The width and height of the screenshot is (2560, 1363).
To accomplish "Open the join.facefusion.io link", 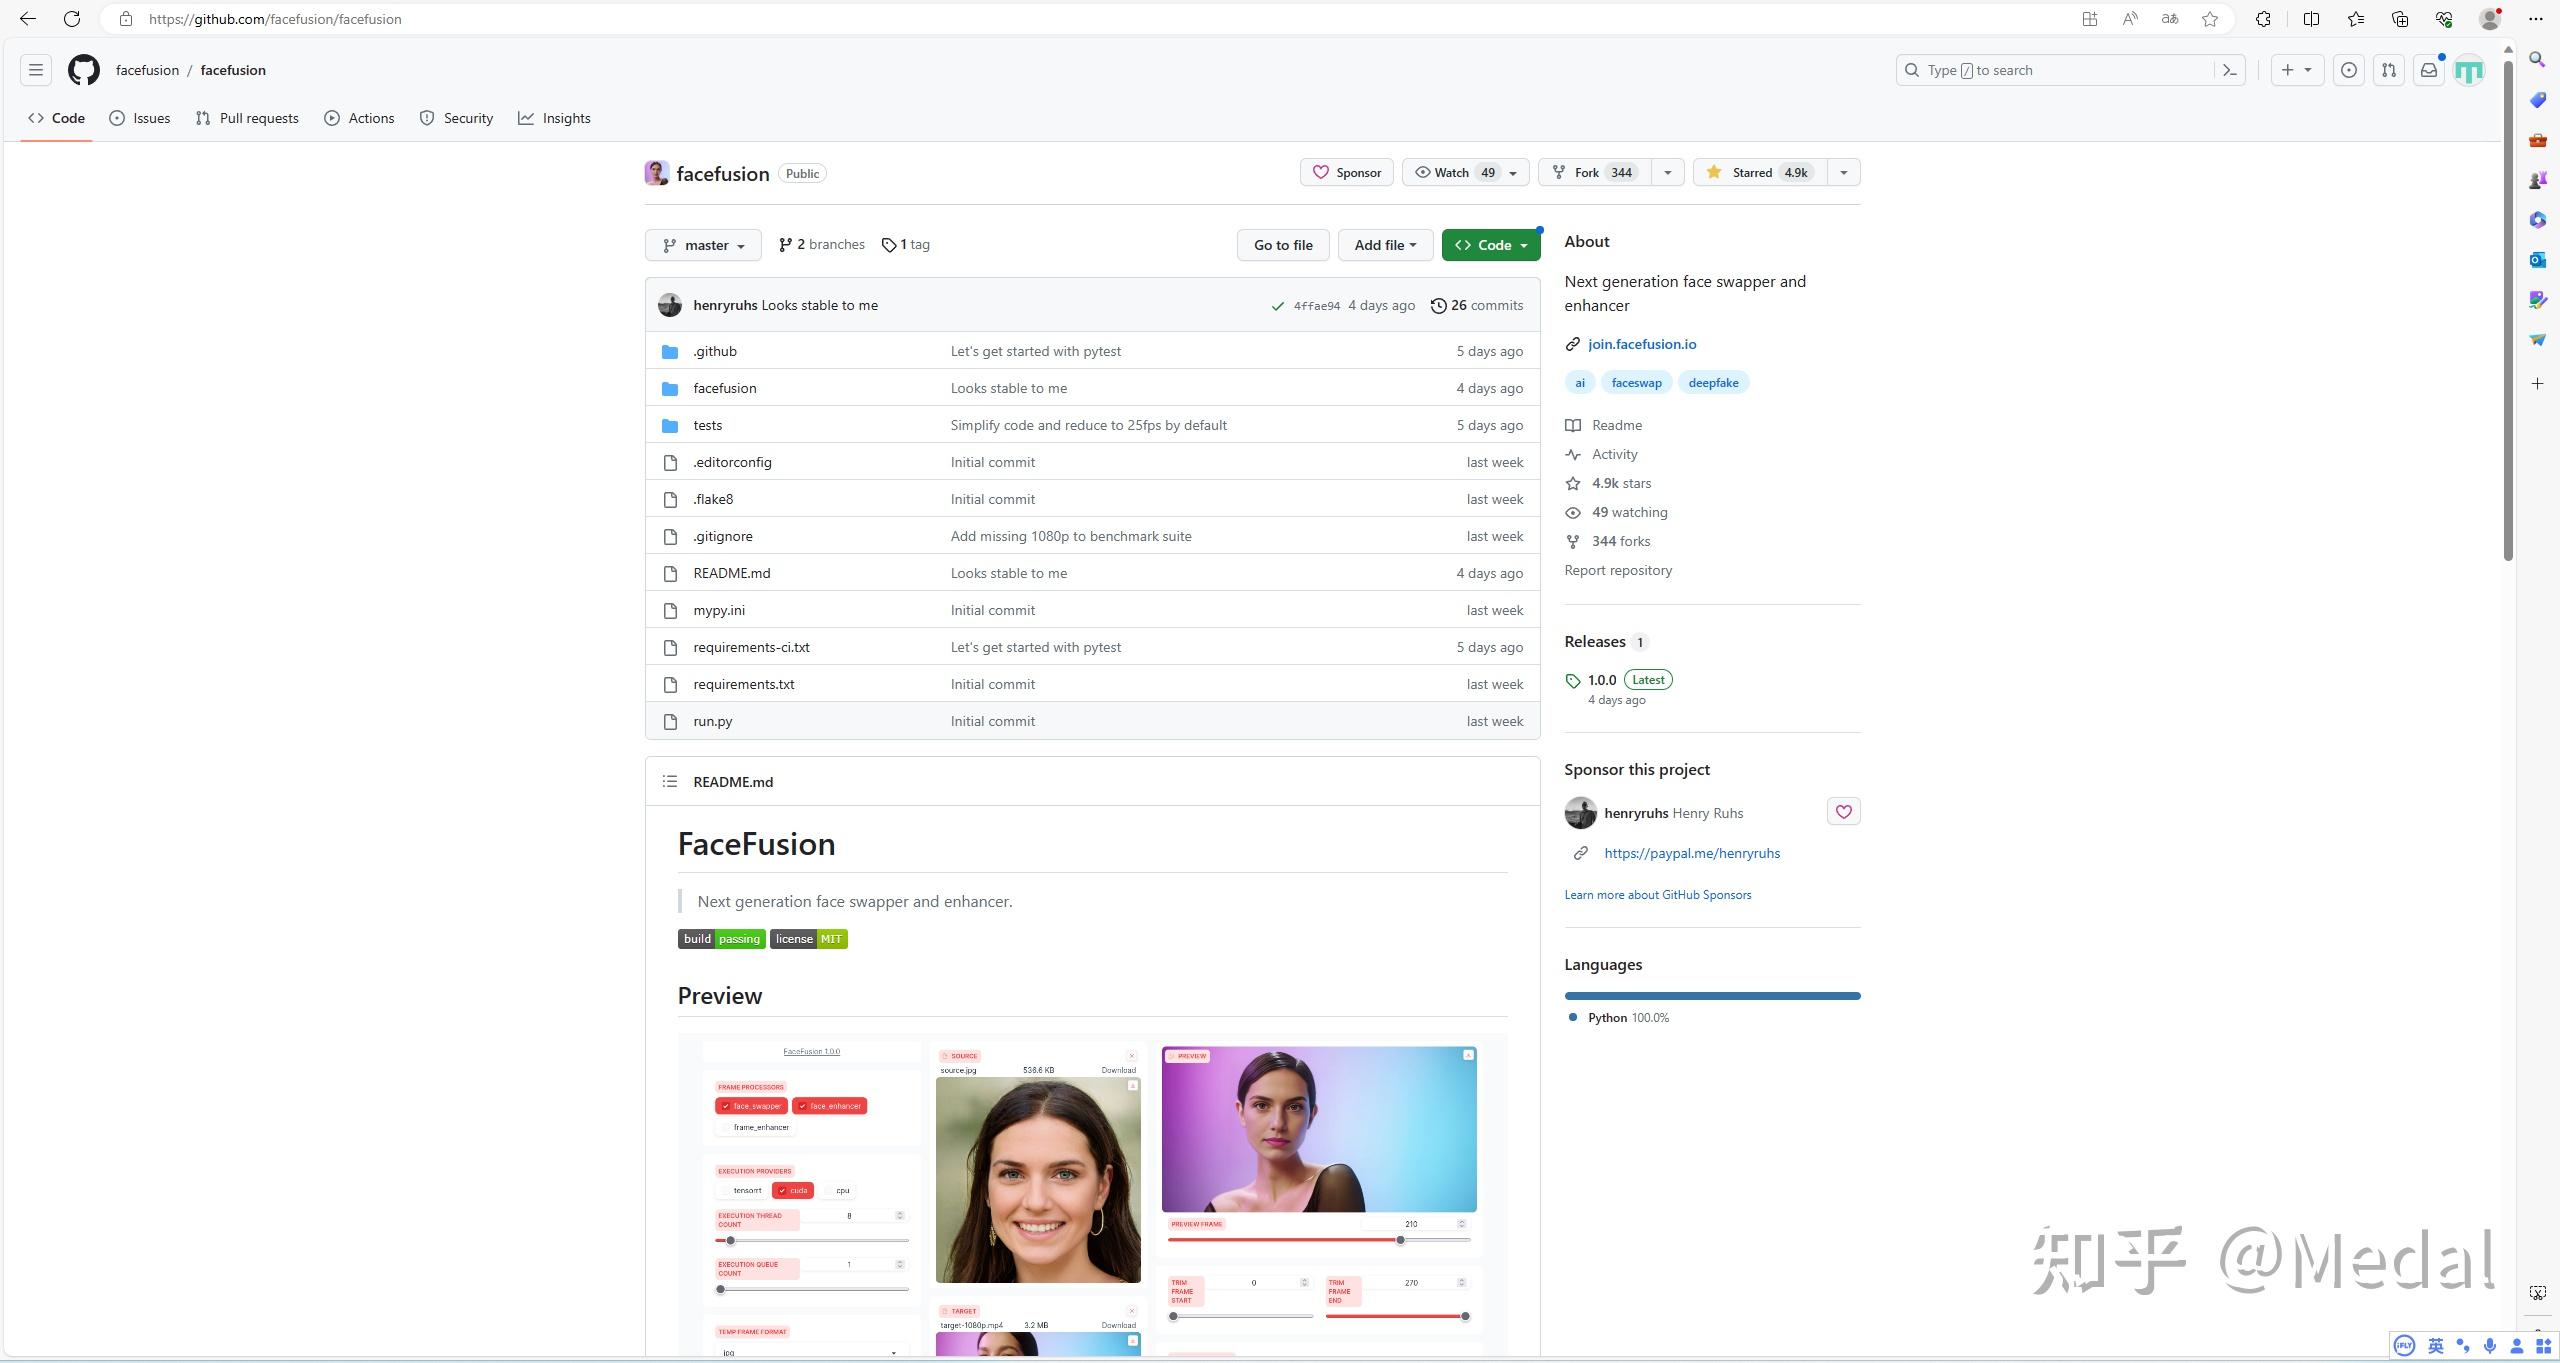I will (x=1641, y=344).
